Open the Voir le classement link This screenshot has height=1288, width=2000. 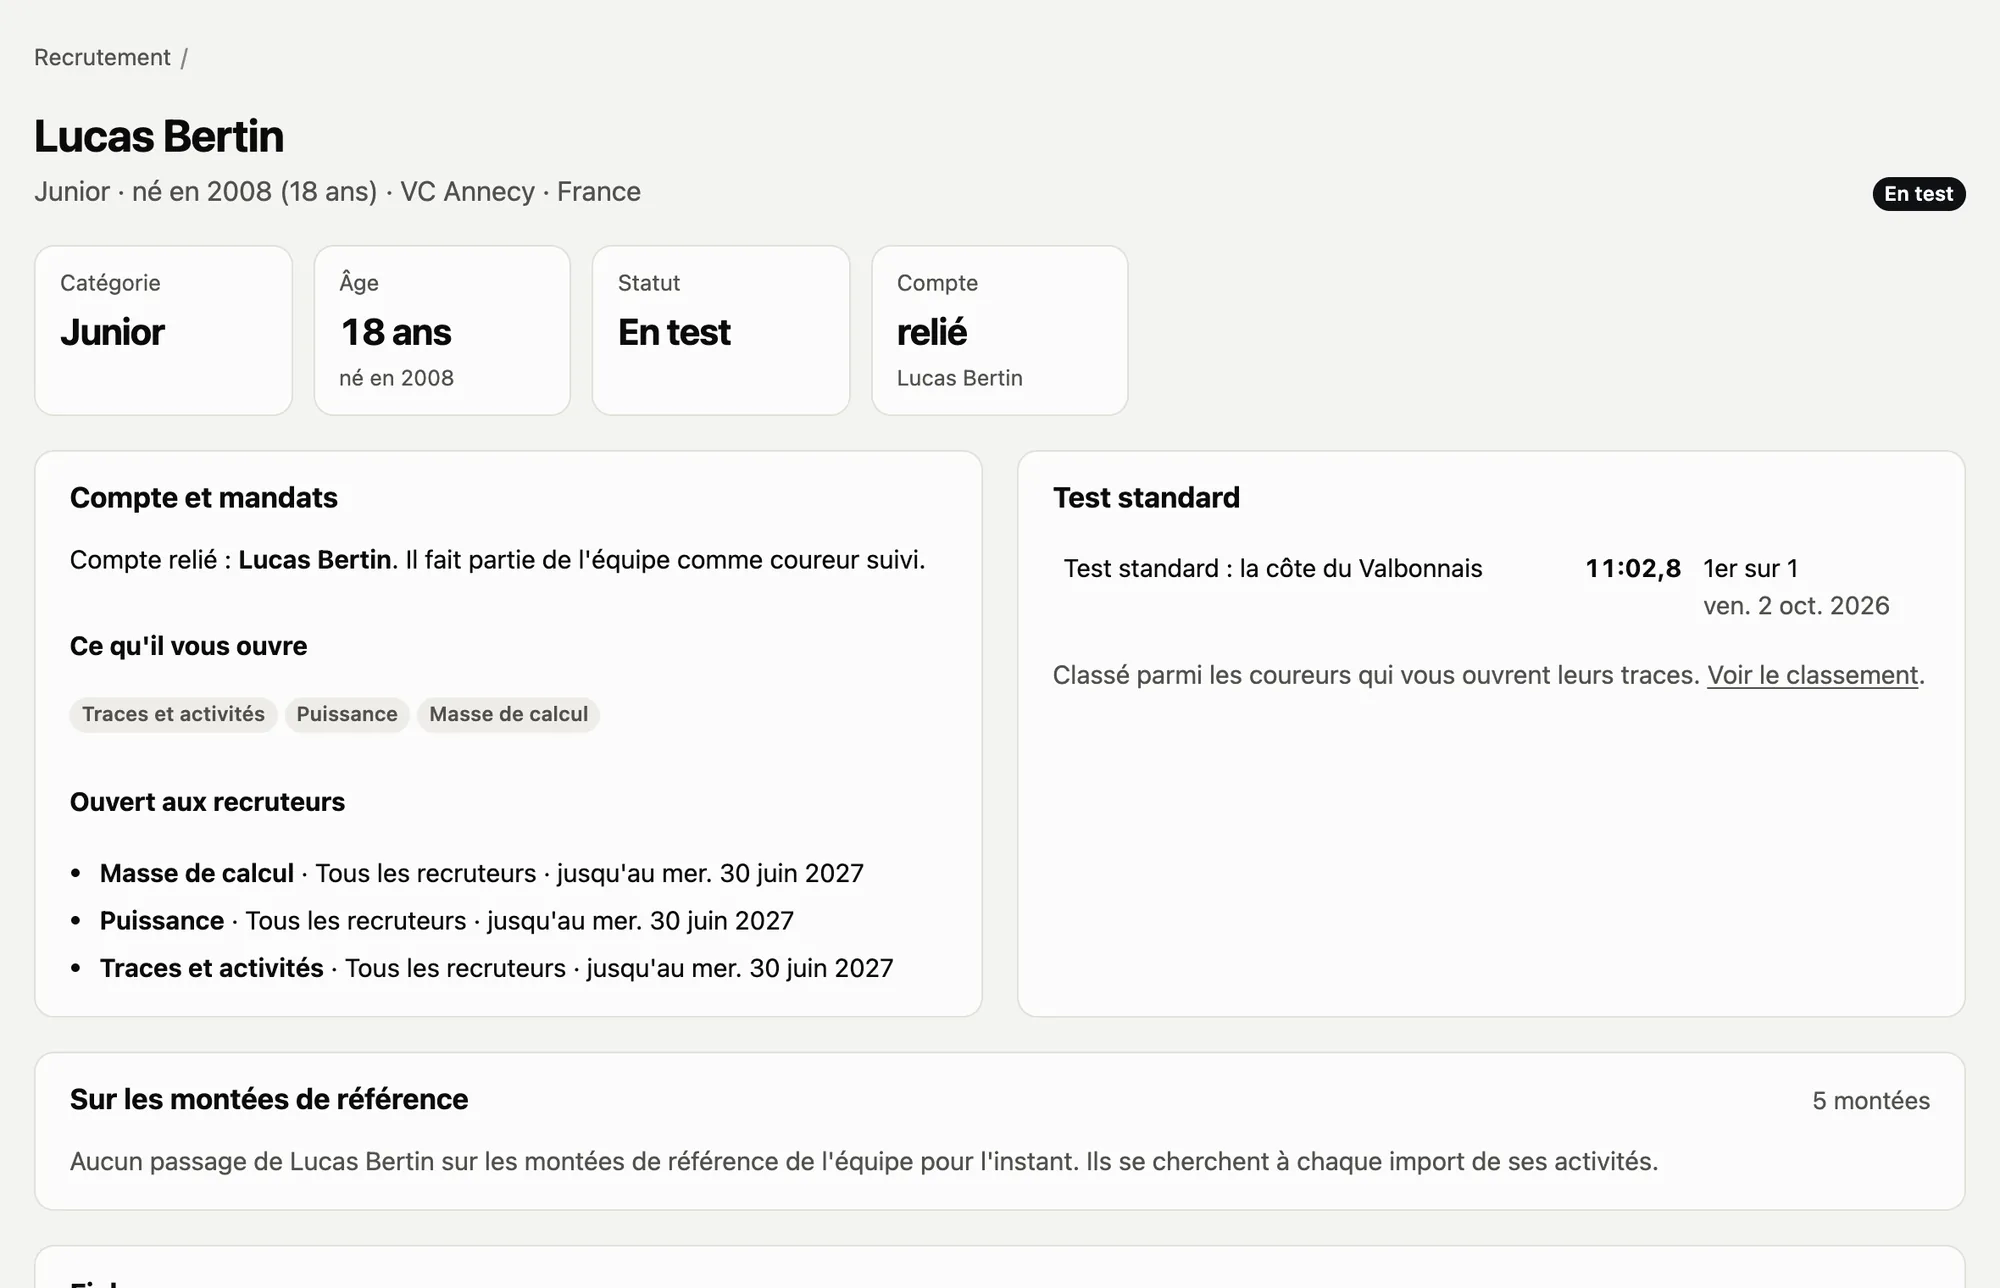tap(1812, 676)
